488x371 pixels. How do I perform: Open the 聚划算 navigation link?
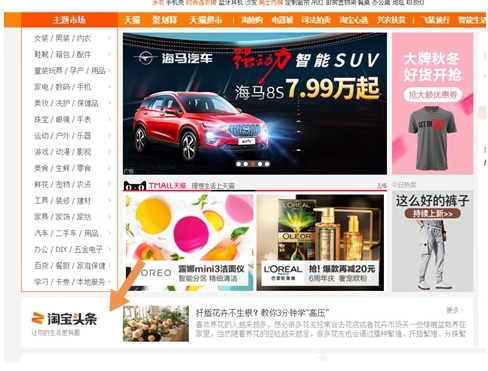coord(165,20)
